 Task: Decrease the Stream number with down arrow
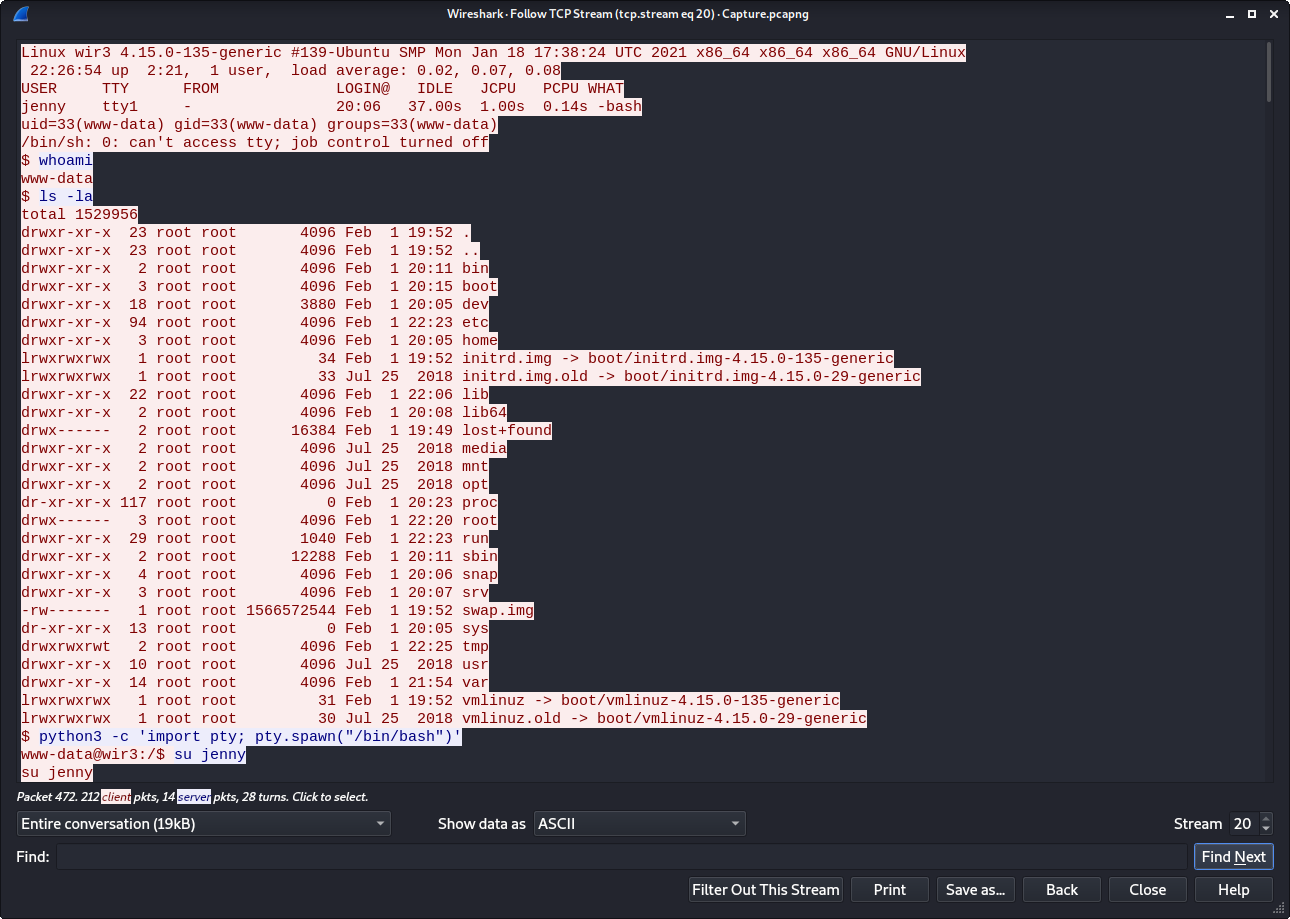click(1266, 830)
